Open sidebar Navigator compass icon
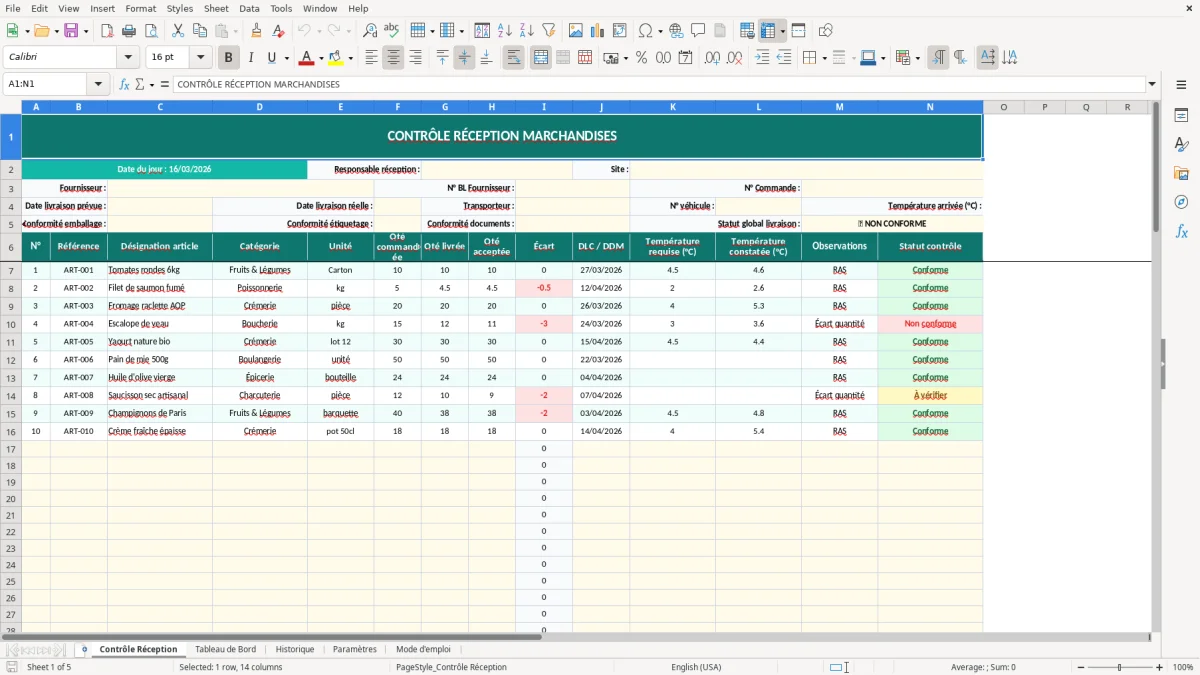Screen dimensions: 1200x675 point(1181,202)
